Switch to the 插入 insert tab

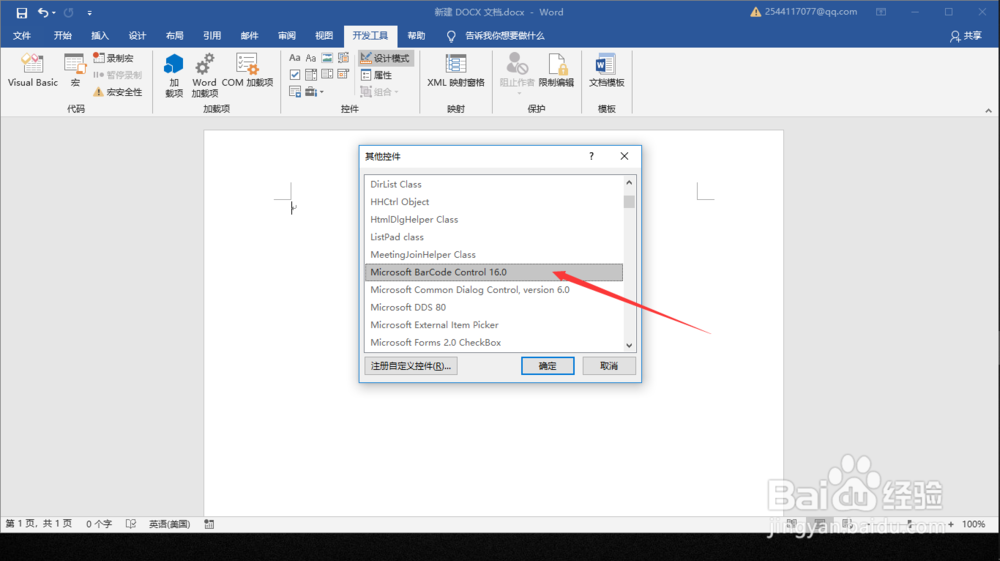(99, 36)
